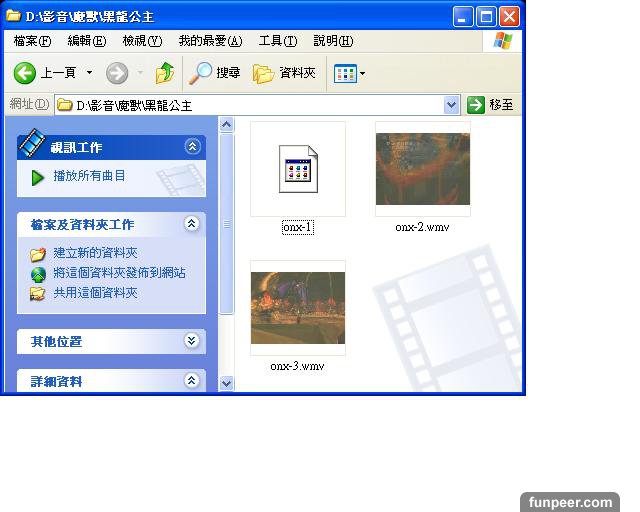Click the Go (移至) button
640x512 pixels.
(491, 105)
